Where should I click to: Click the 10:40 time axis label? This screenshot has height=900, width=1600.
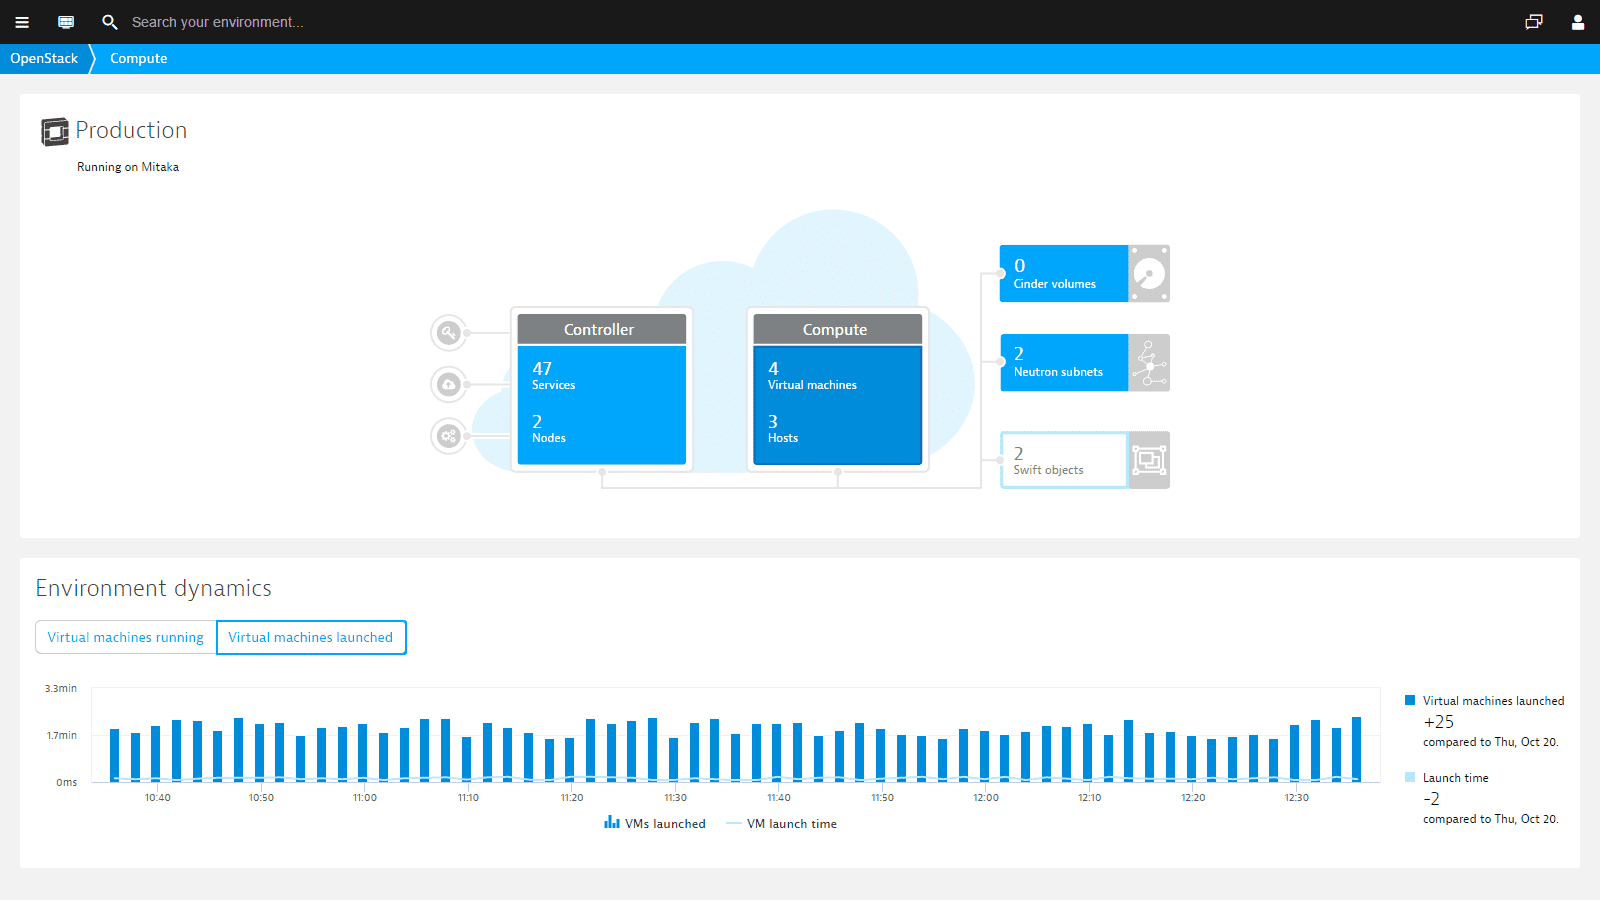tap(158, 797)
